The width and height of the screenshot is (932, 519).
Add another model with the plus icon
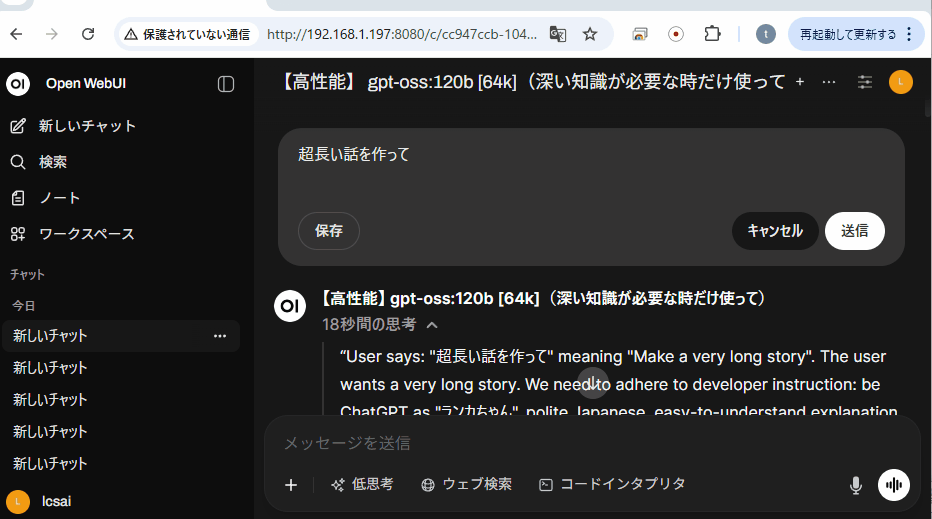[799, 82]
